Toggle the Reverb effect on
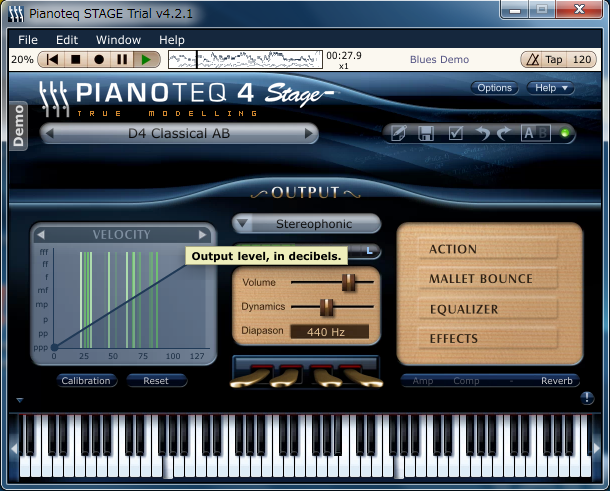The height and width of the screenshot is (491, 610). (557, 381)
